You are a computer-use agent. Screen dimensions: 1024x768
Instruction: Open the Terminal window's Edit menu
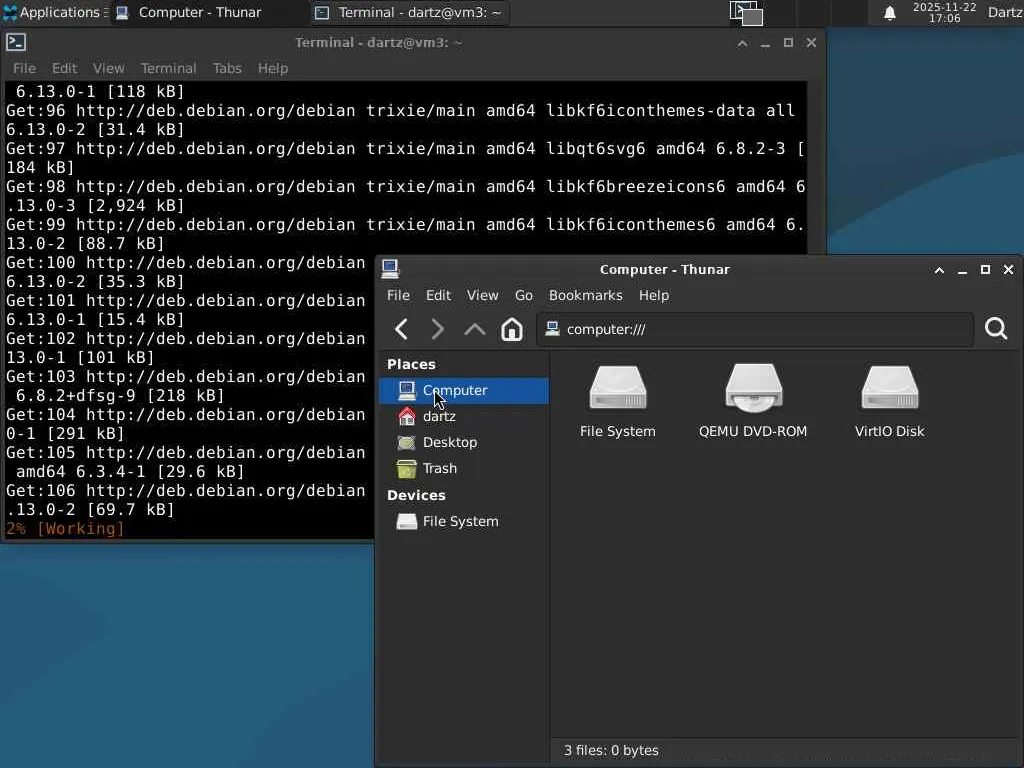65,68
